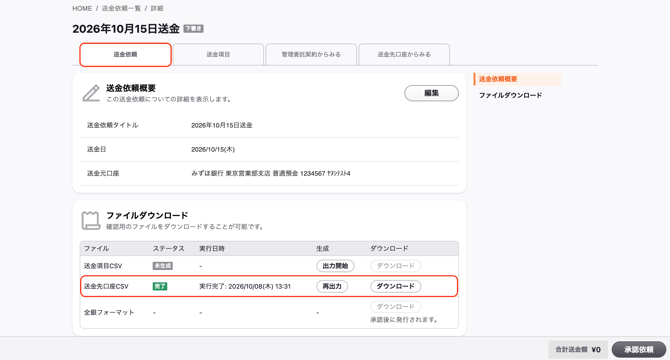Screen dimensions: 670x360
Task: Click HOME breadcrumb link
Action: (x=82, y=9)
